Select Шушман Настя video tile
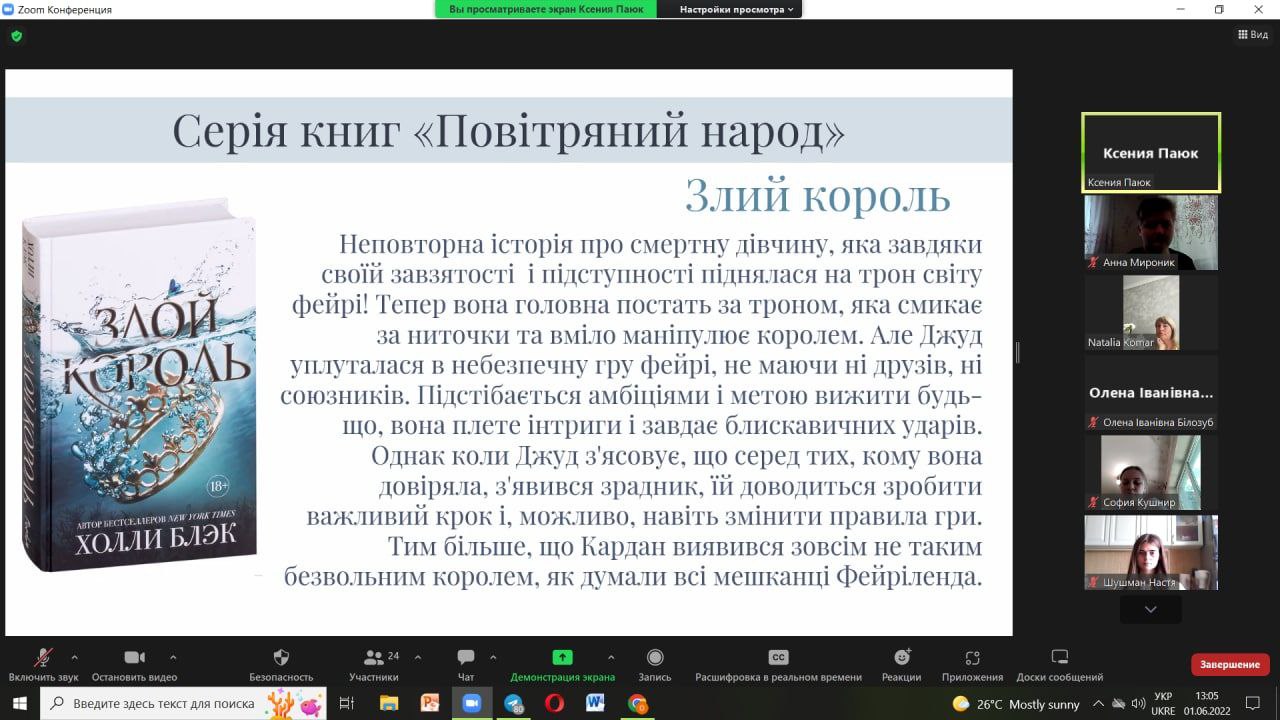 (1151, 552)
